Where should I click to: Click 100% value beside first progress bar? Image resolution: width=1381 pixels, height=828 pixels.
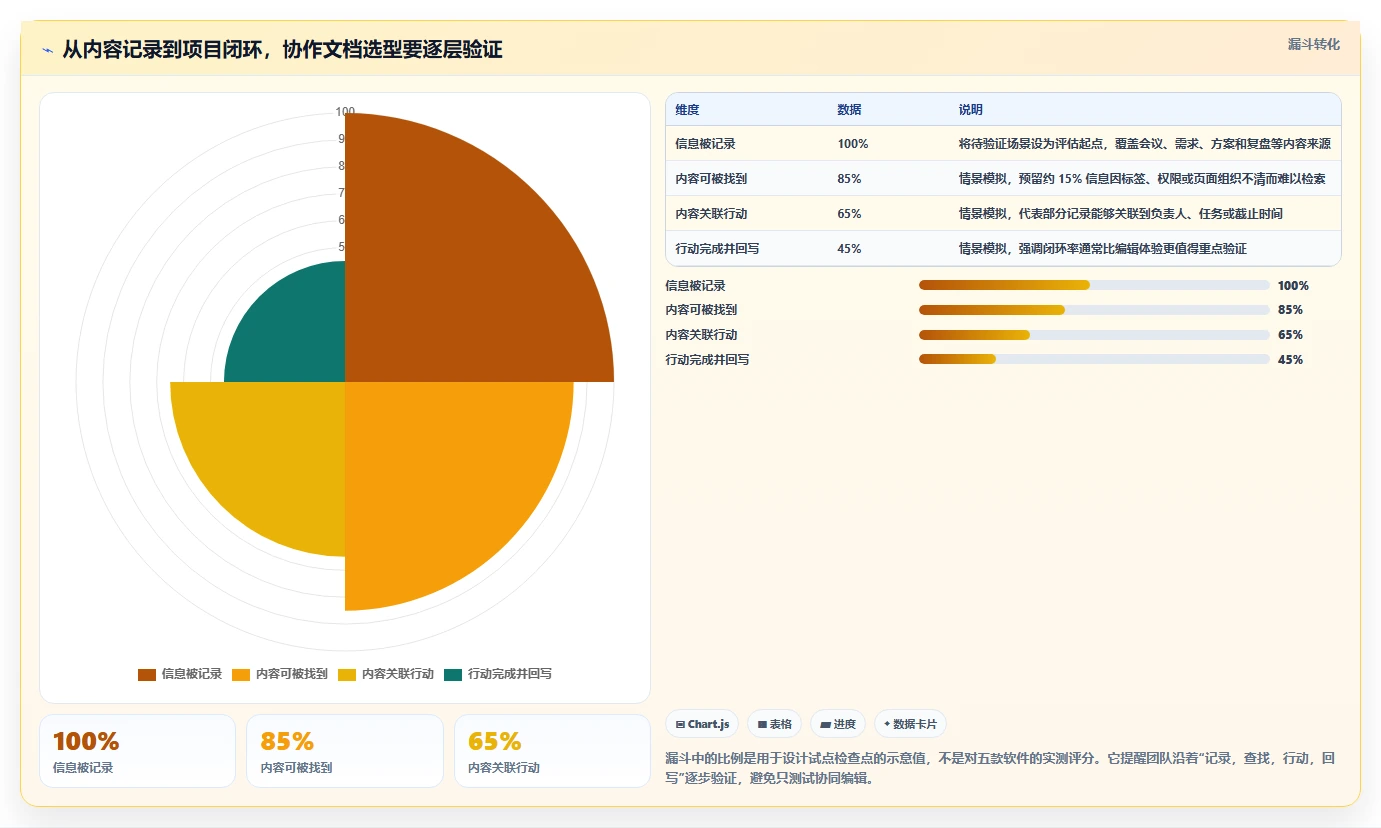pyautogui.click(x=1293, y=286)
